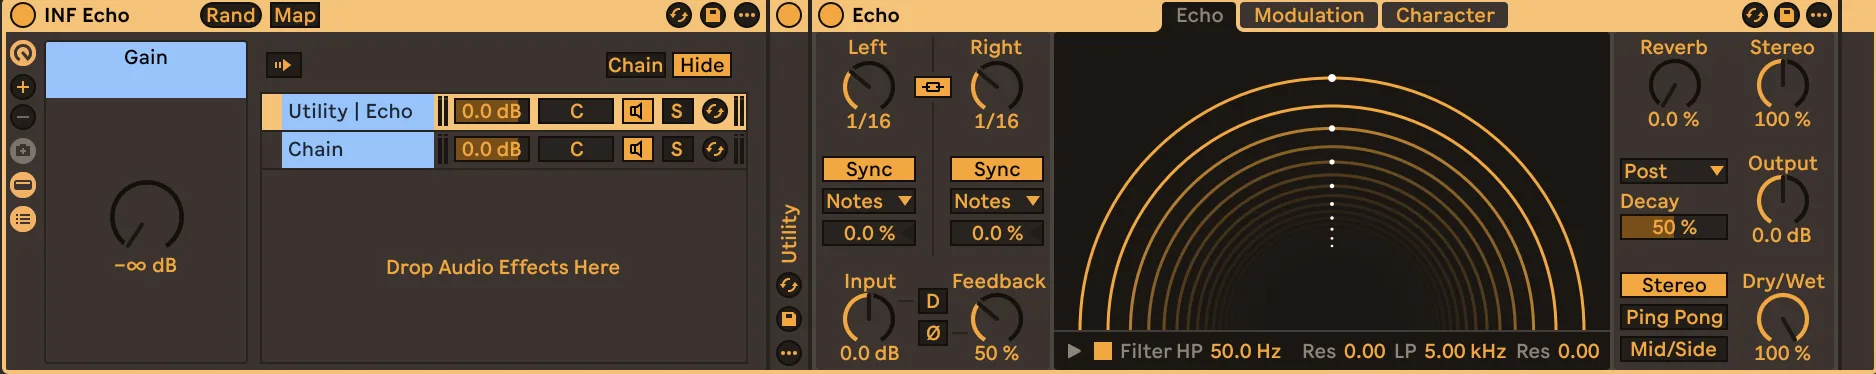Select the Utility | Echo chain
Viewport: 1876px width, 374px height.
pyautogui.click(x=358, y=111)
